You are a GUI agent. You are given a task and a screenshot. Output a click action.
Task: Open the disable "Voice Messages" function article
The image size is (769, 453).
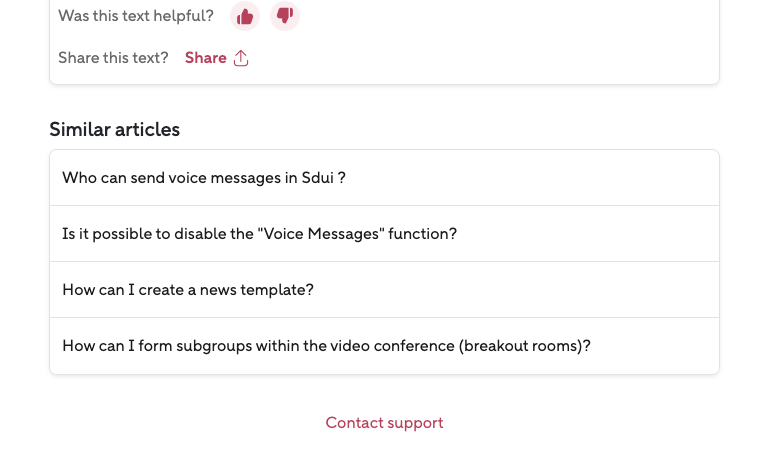[259, 234]
